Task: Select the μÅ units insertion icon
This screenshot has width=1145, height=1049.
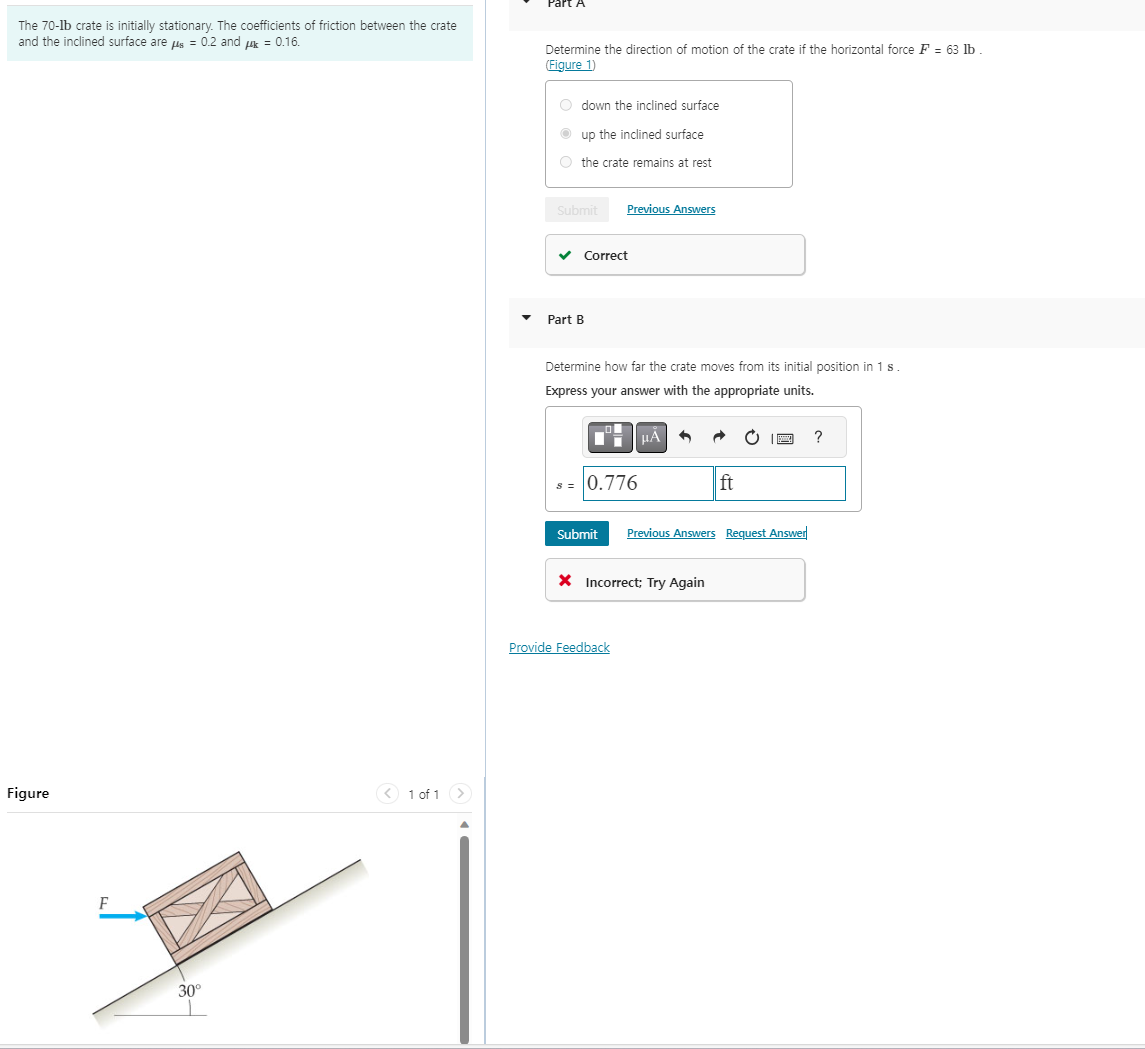Action: click(x=650, y=437)
